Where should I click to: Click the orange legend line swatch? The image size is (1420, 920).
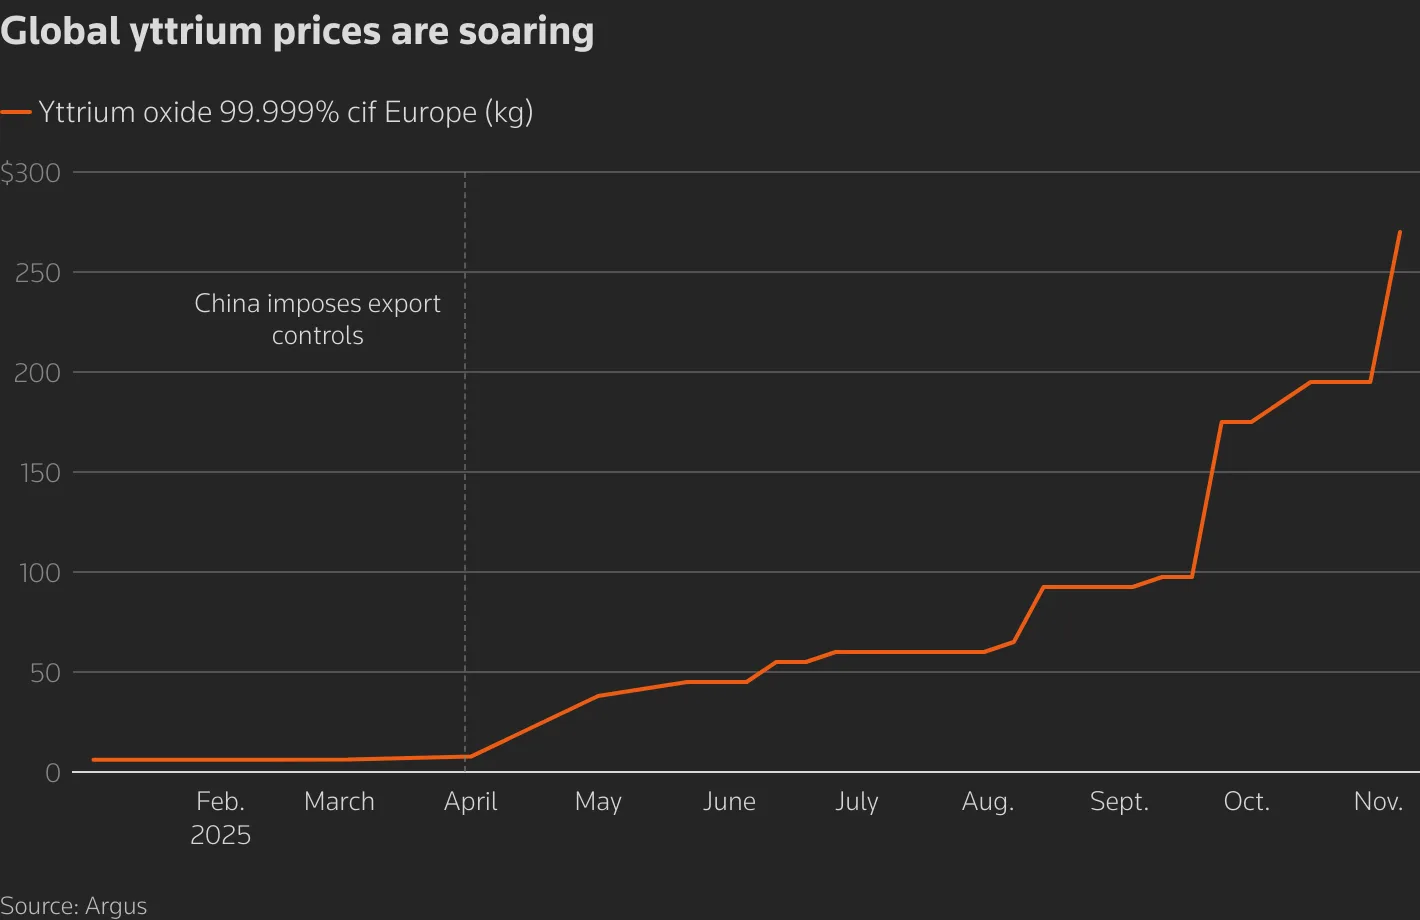(x=16, y=113)
